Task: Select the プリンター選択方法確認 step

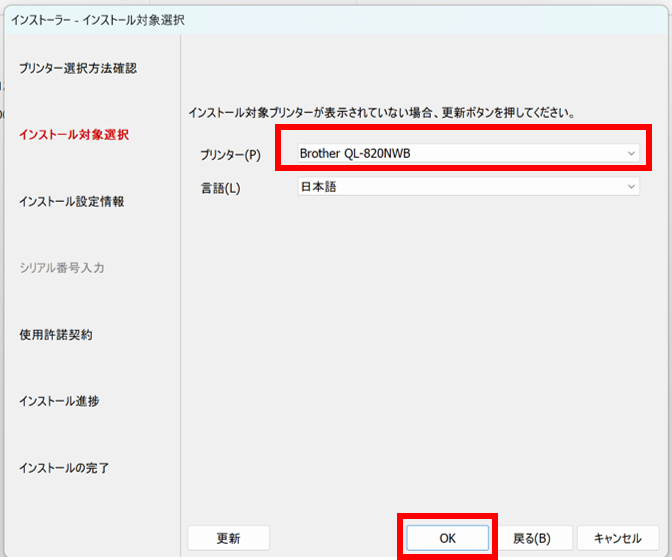Action: click(x=78, y=68)
